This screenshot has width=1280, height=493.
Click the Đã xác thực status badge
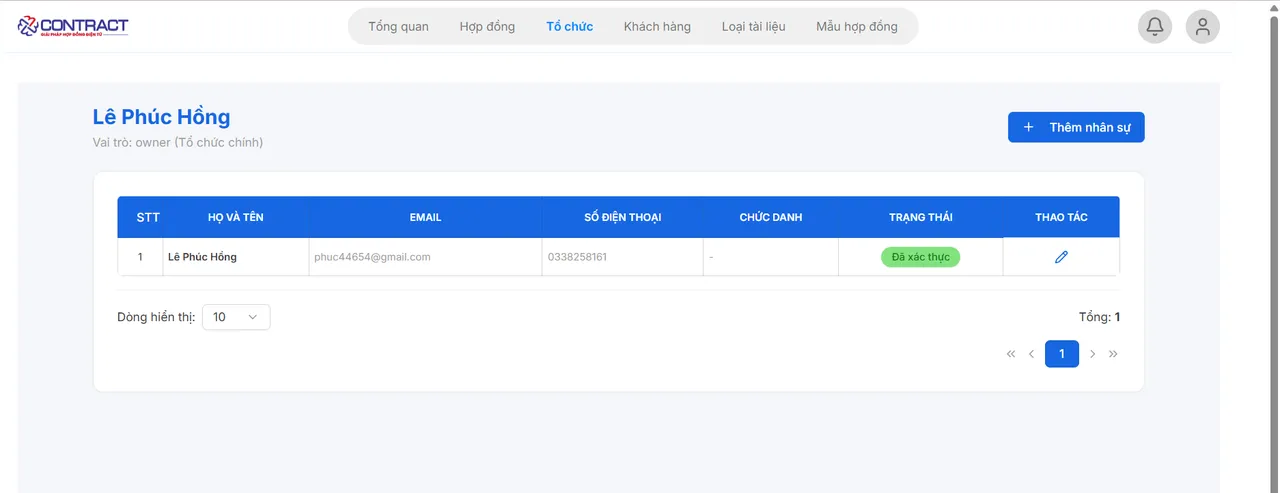coord(920,257)
